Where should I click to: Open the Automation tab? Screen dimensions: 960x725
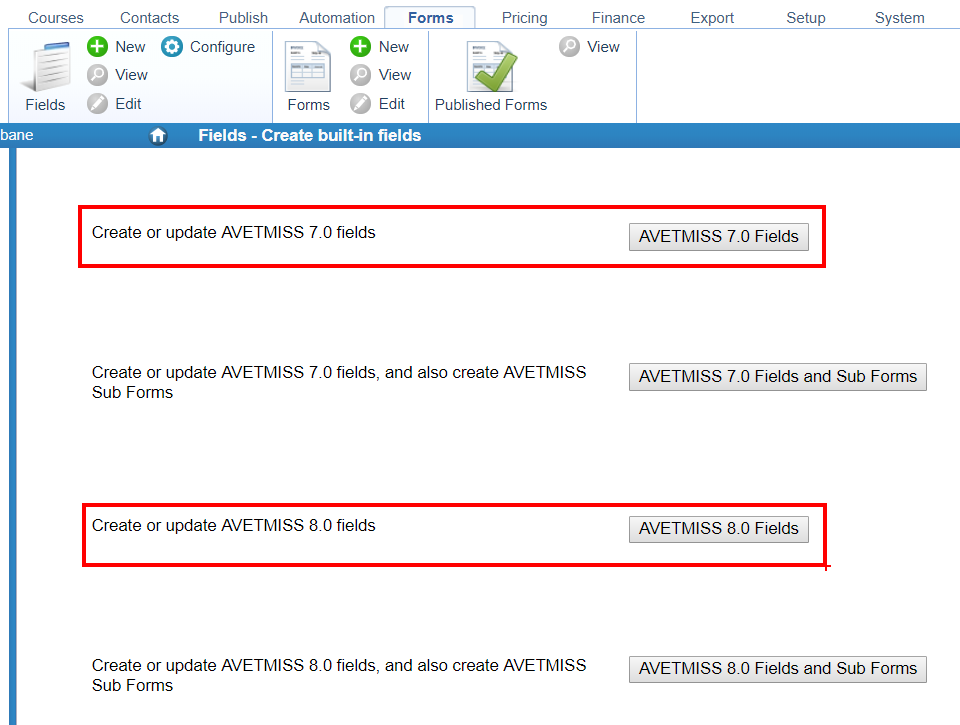click(337, 18)
